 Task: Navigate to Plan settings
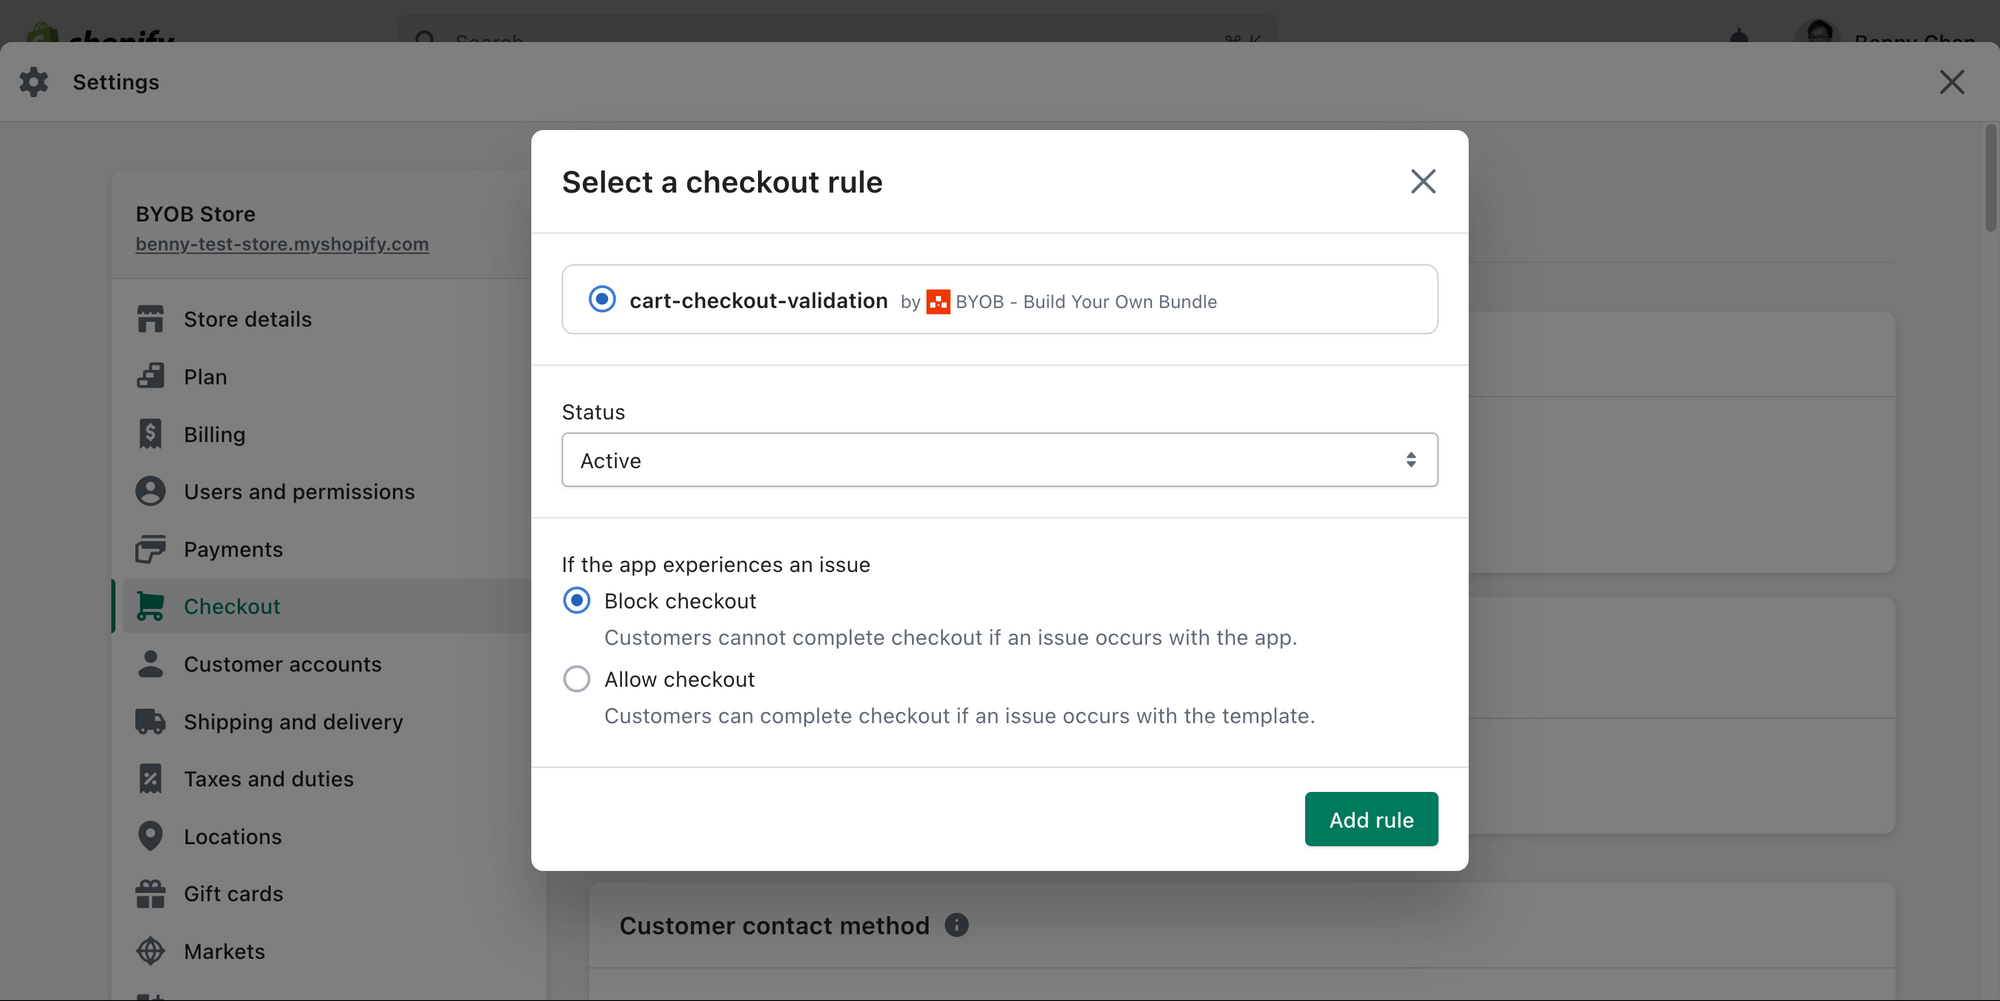[x=205, y=376]
